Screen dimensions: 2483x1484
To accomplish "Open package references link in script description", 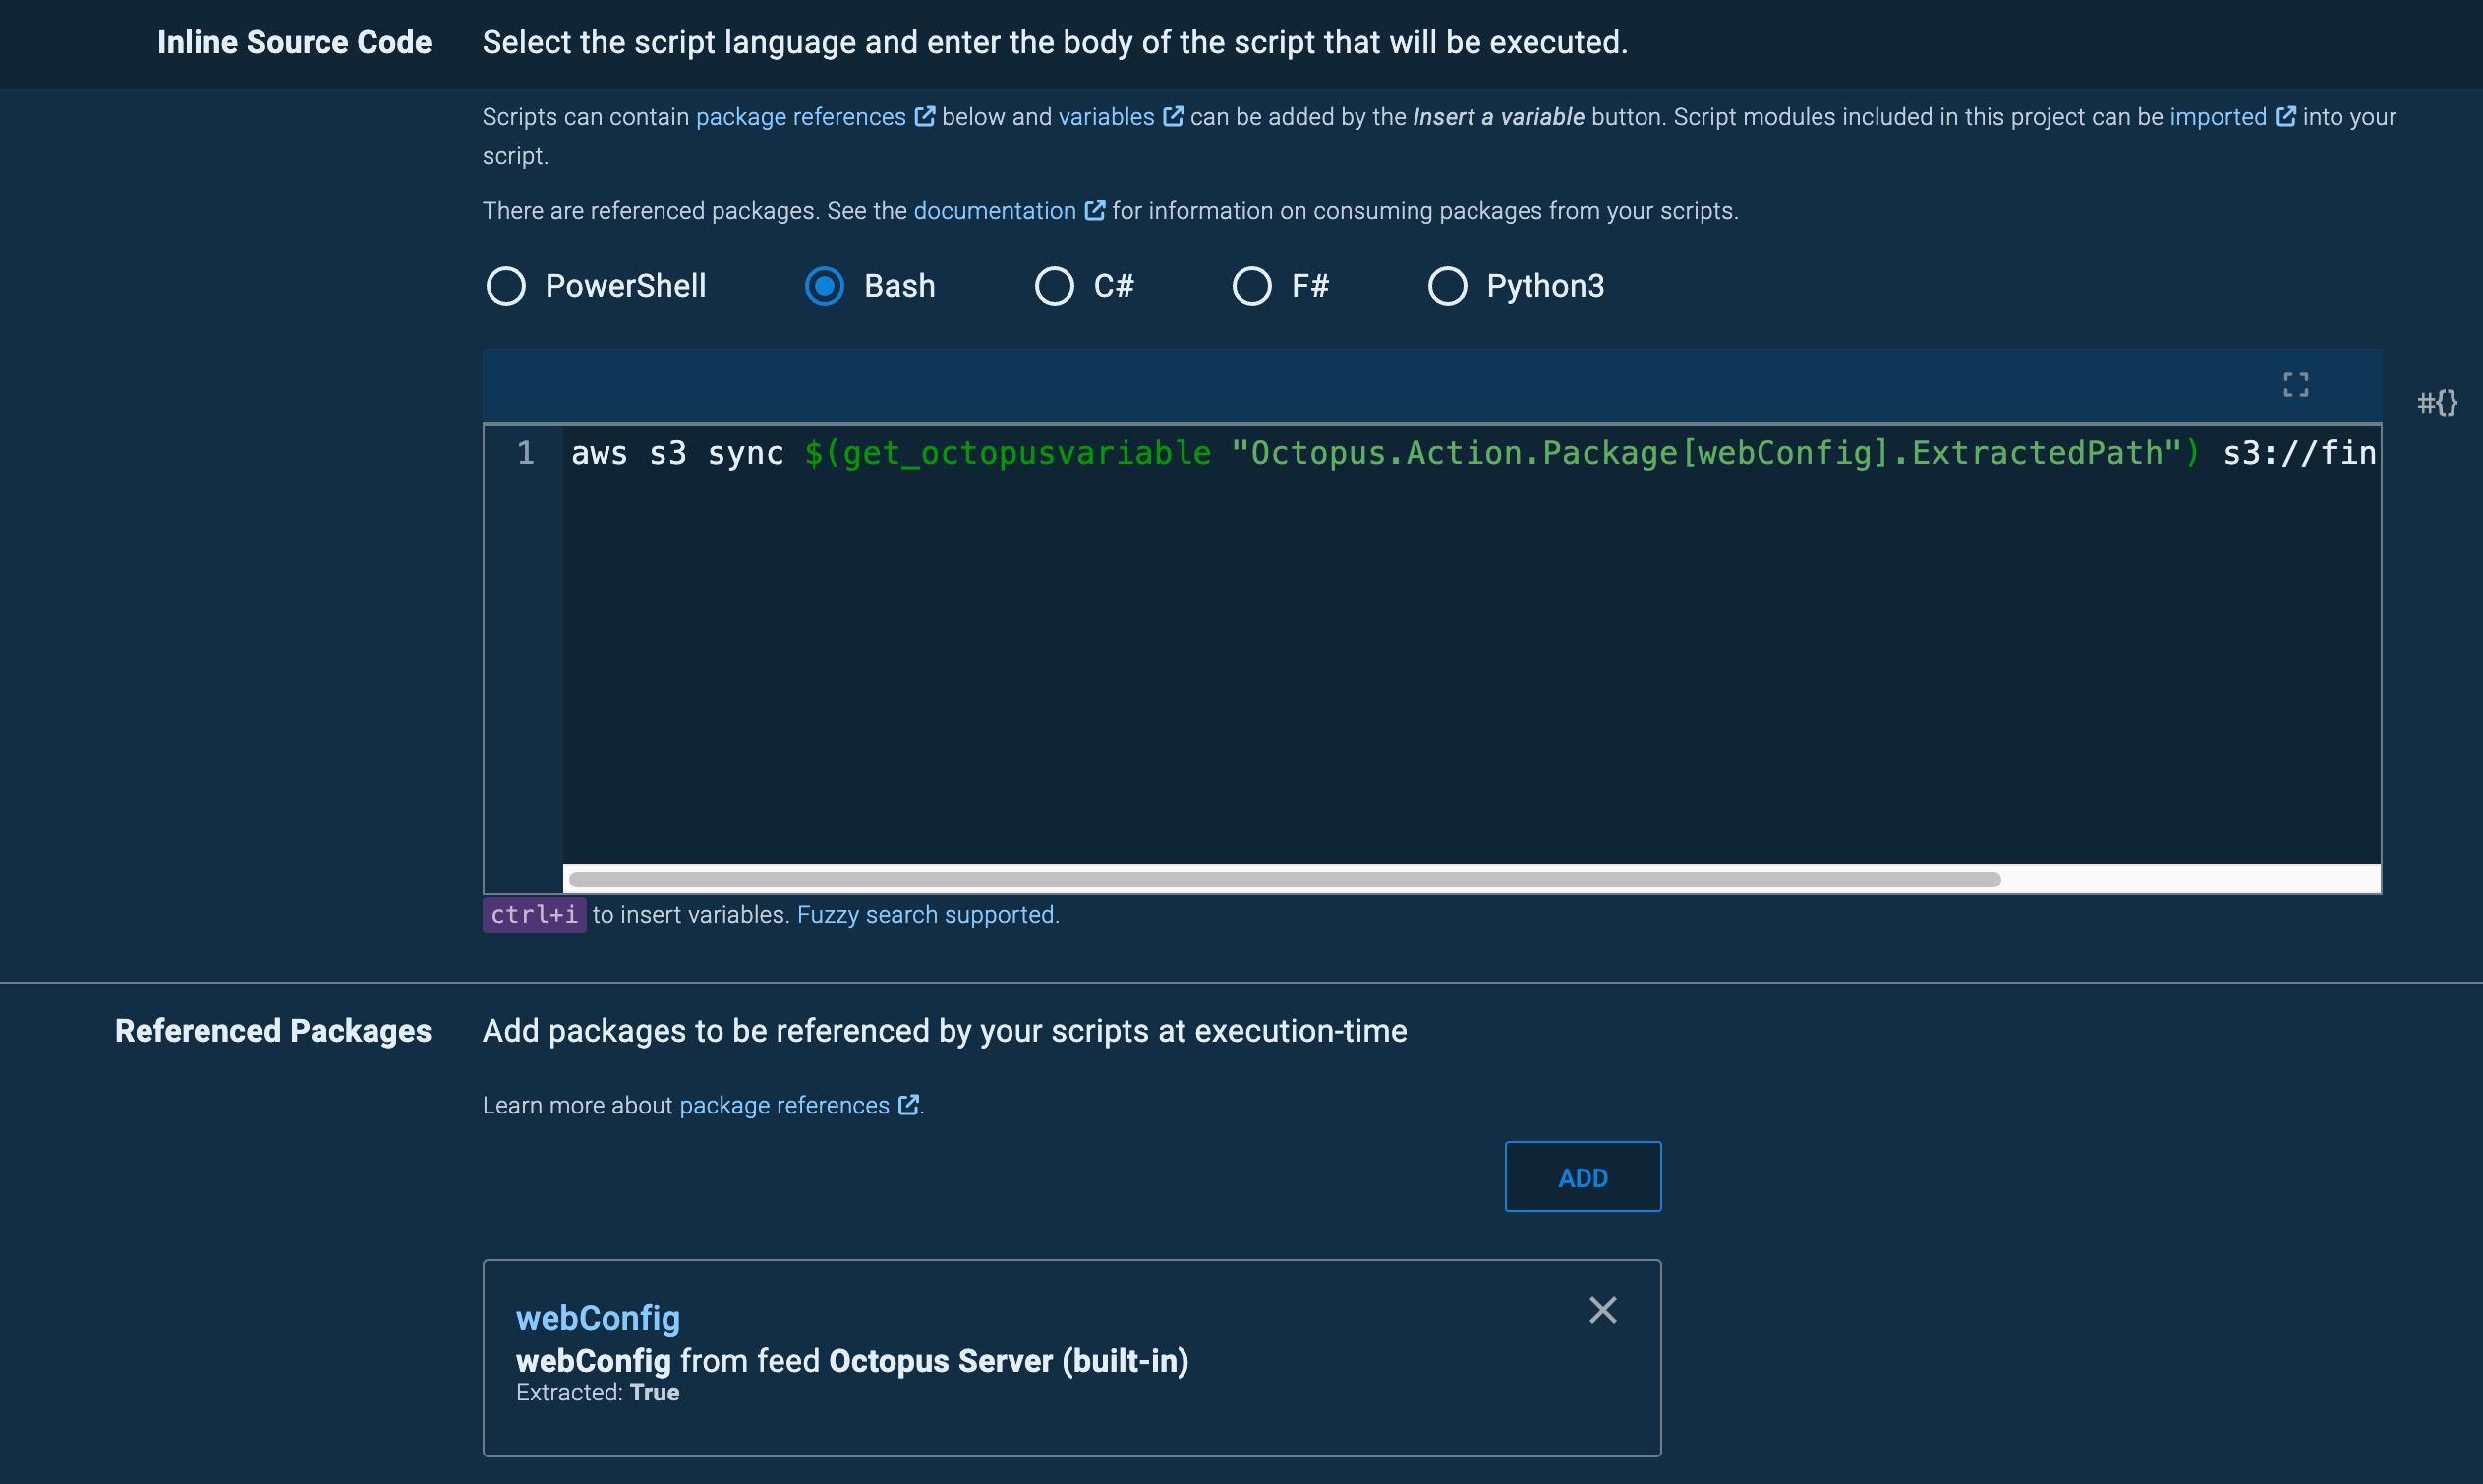I will pos(800,117).
